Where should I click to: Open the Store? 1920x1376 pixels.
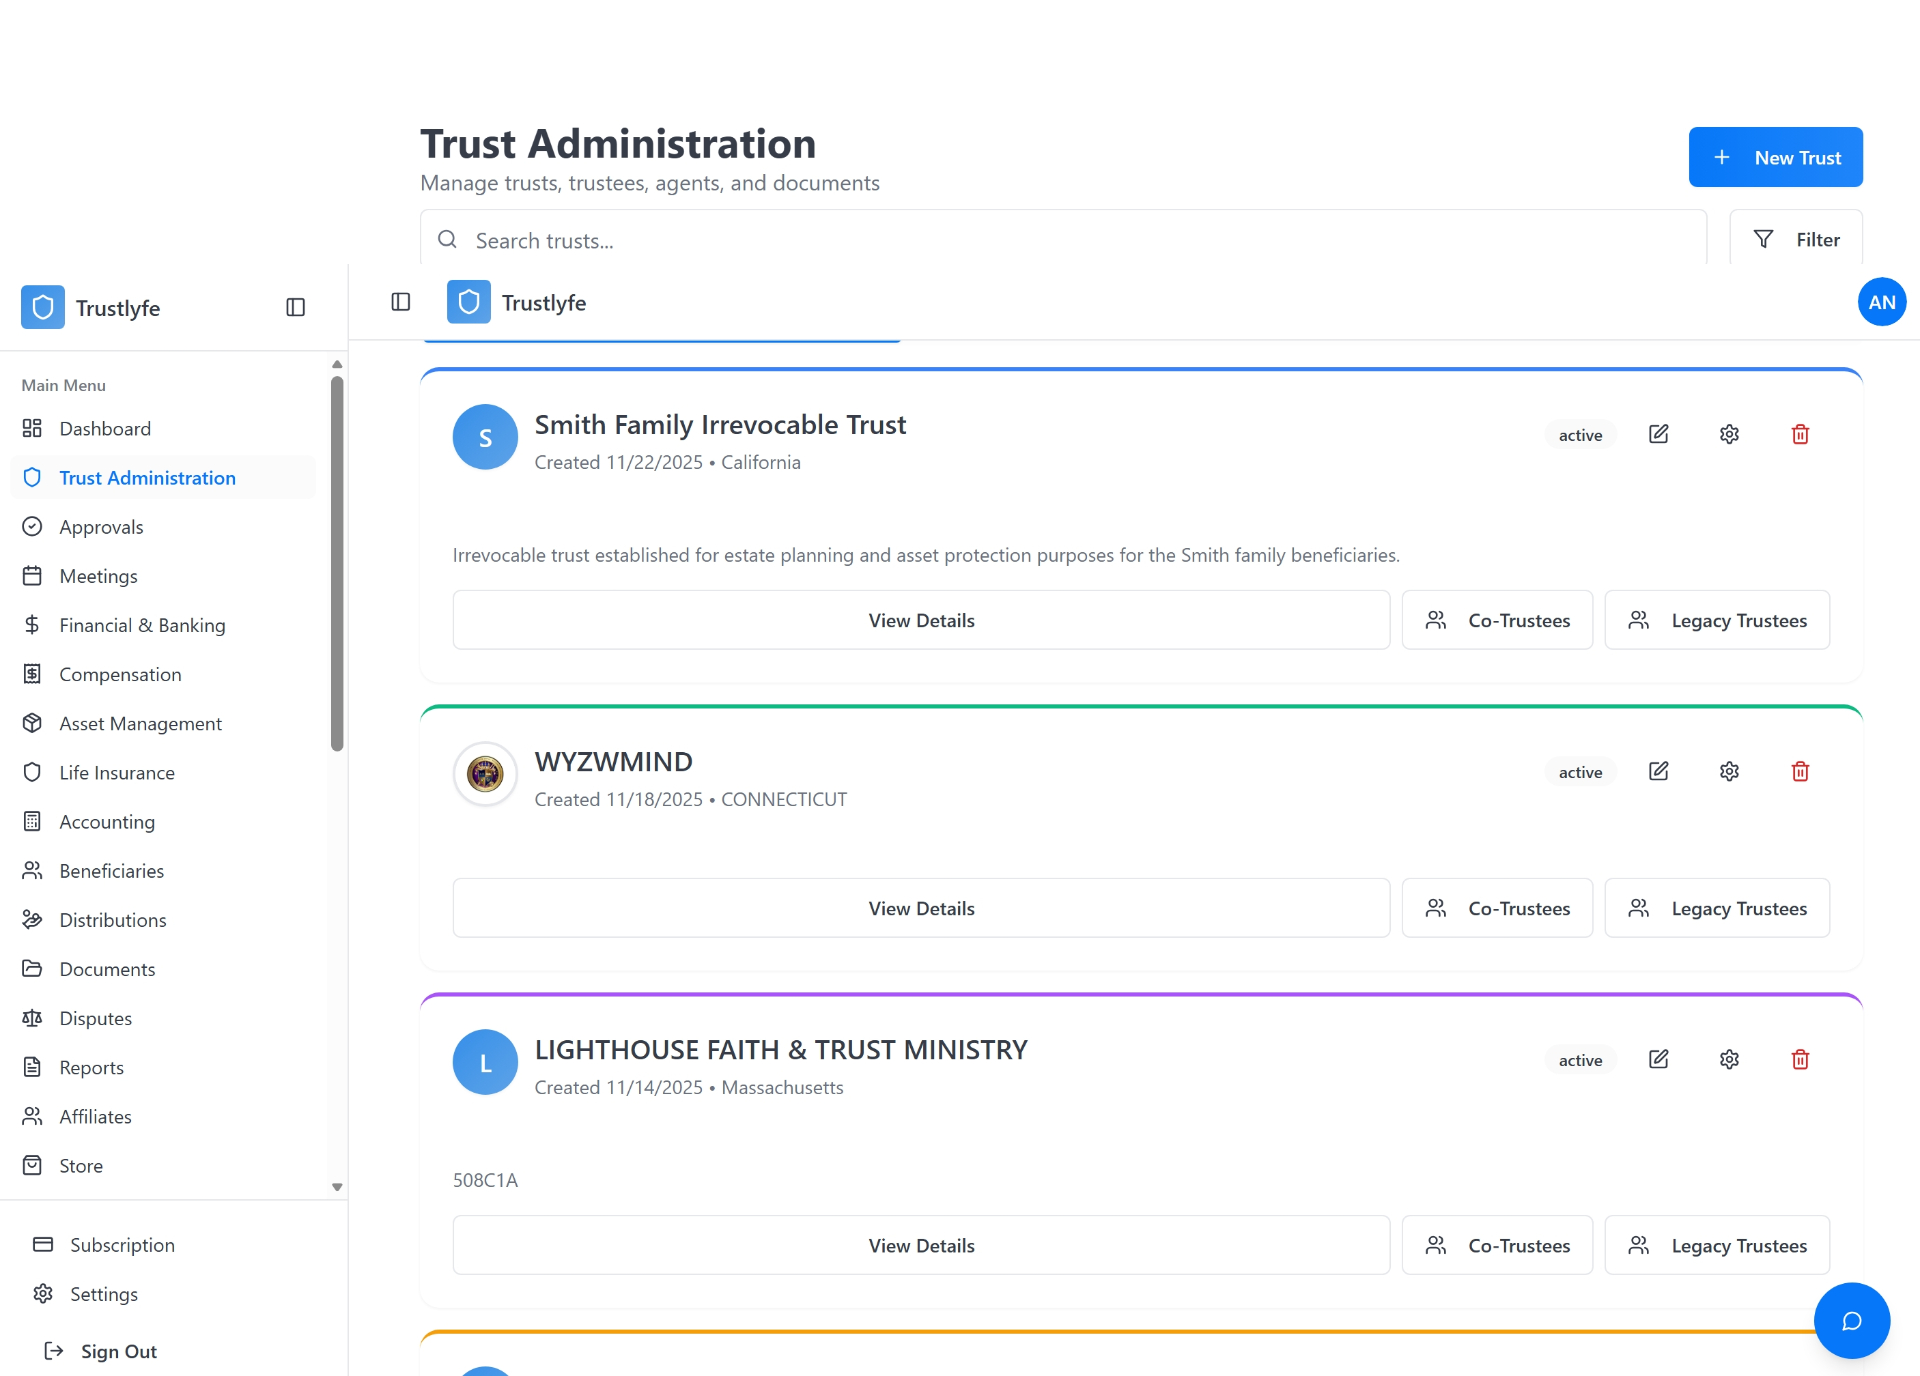(x=163, y=1165)
